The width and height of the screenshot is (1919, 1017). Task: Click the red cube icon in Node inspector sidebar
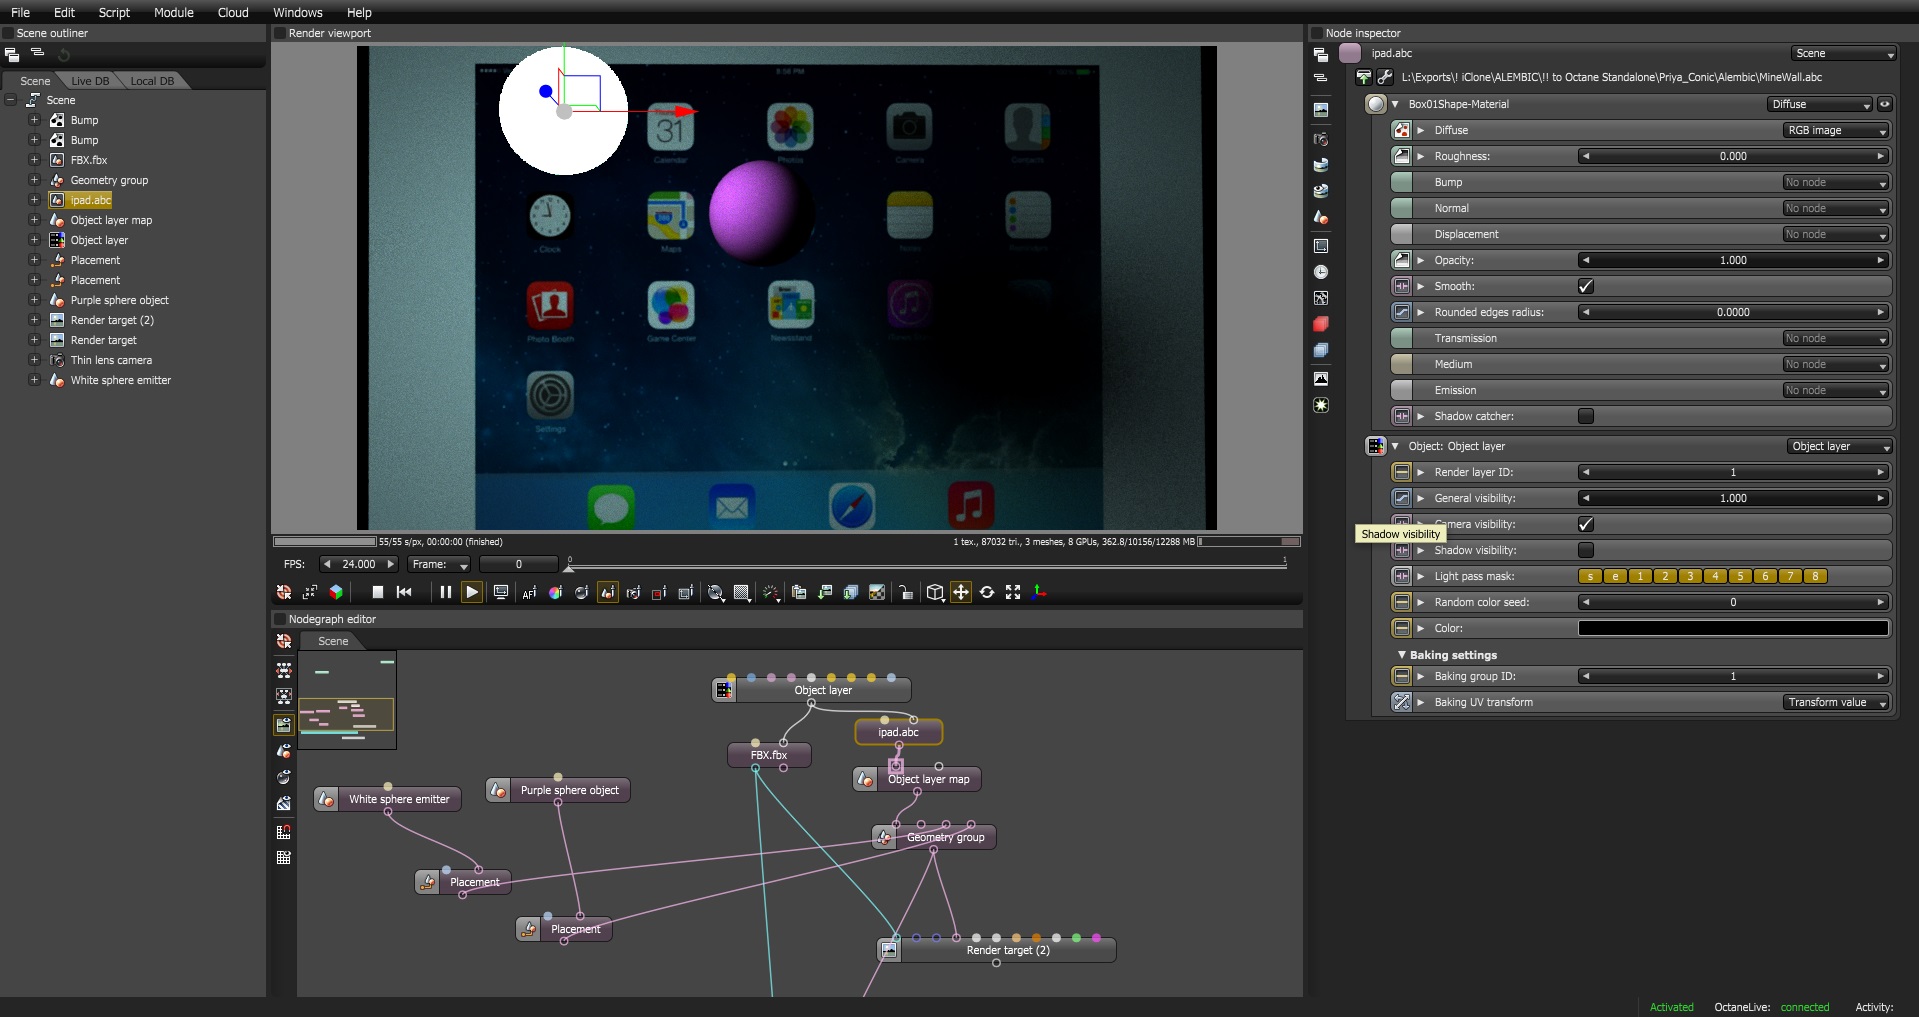click(1321, 324)
